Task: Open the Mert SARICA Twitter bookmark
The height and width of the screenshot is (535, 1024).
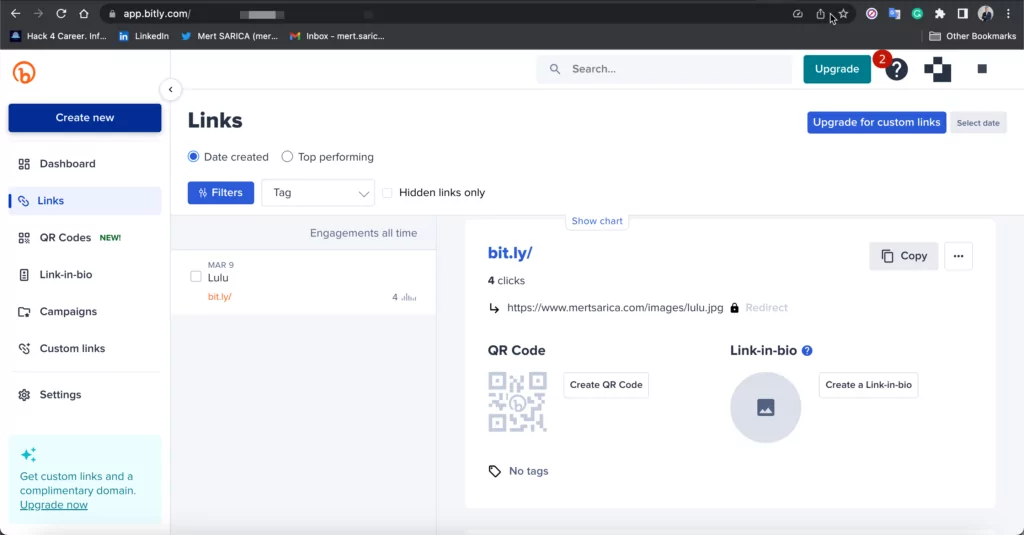Action: click(229, 36)
